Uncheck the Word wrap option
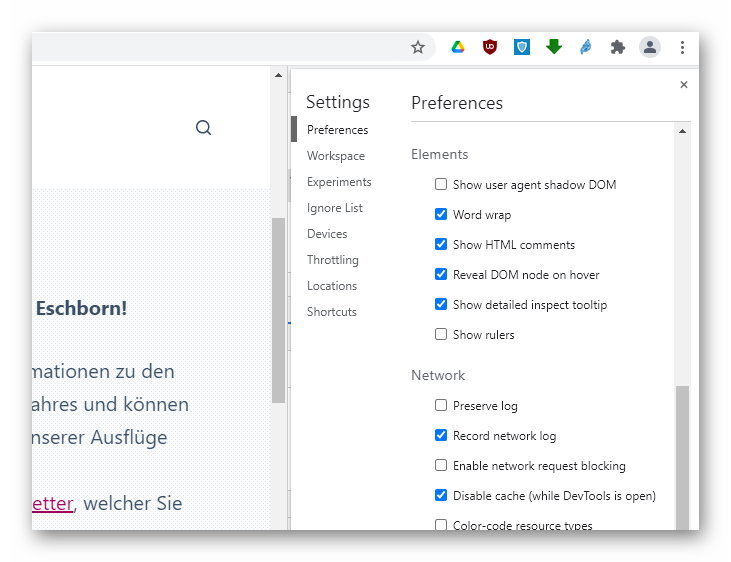Viewport: 731px width, 562px height. click(441, 215)
